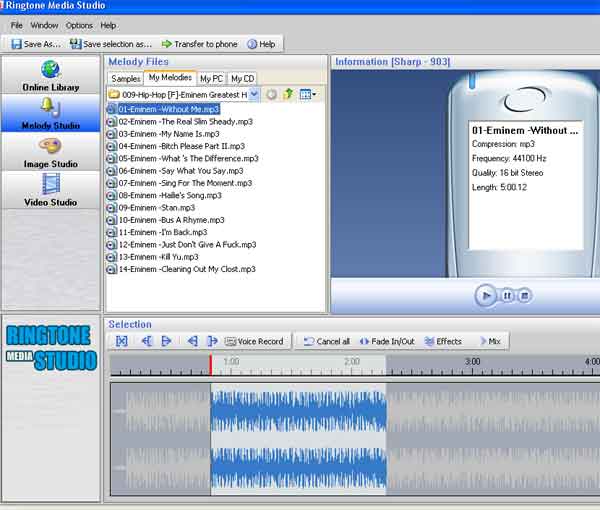
Task: Start Voice Record
Action: click(254, 341)
